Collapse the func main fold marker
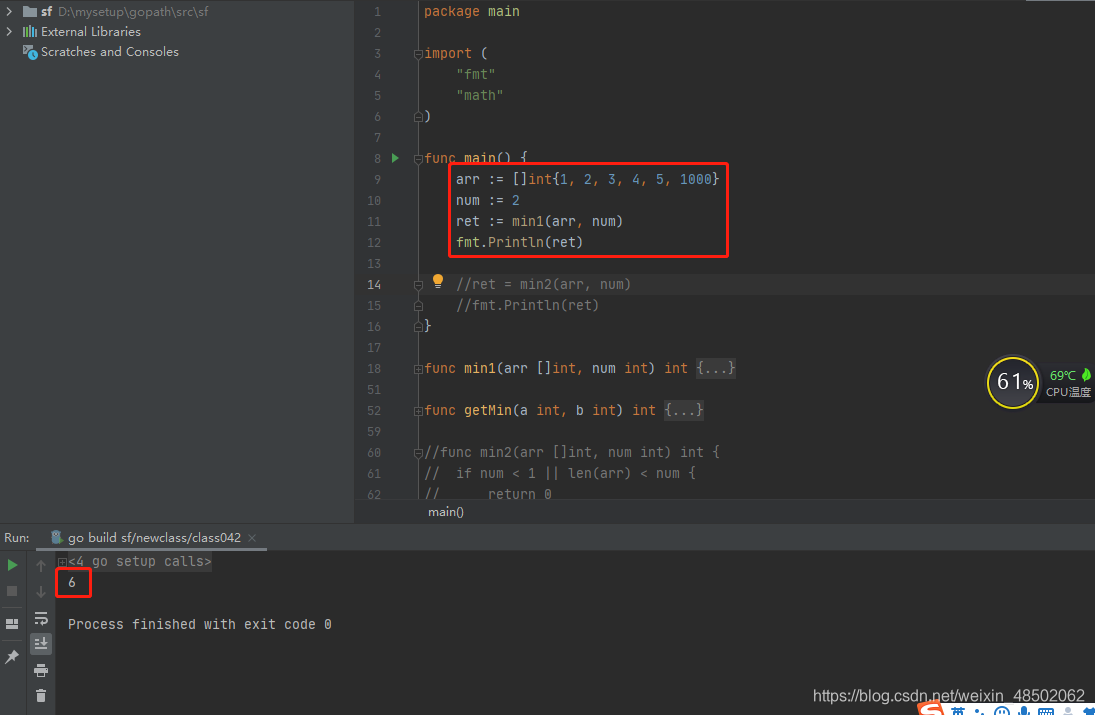The height and width of the screenshot is (715, 1095). tap(418, 159)
